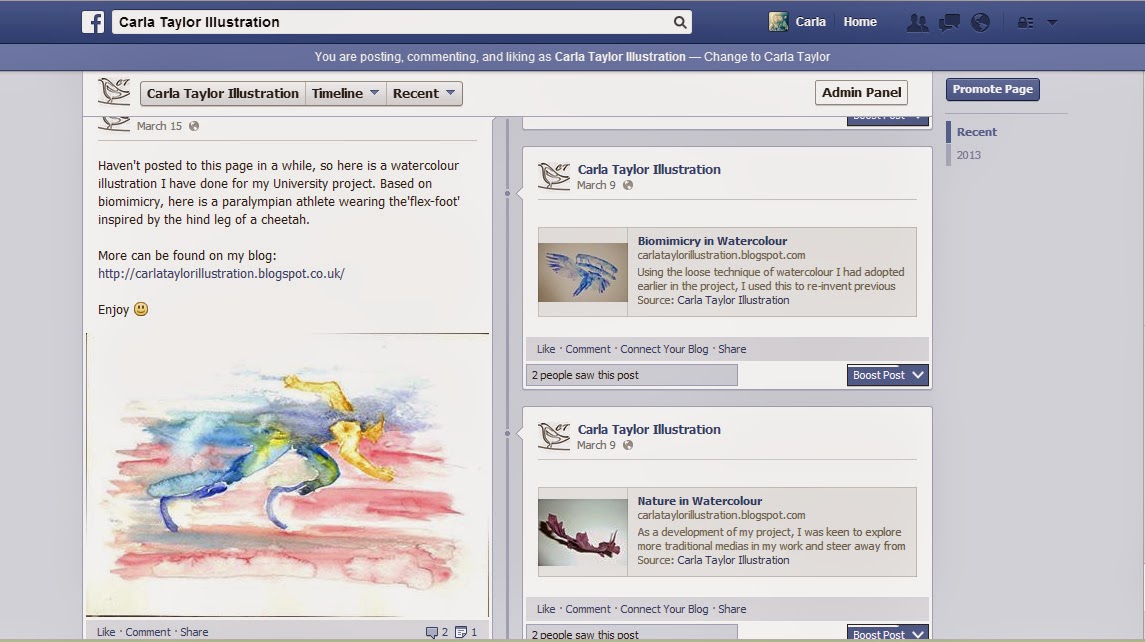Click page name on Nature in Watercolour post

pos(649,429)
